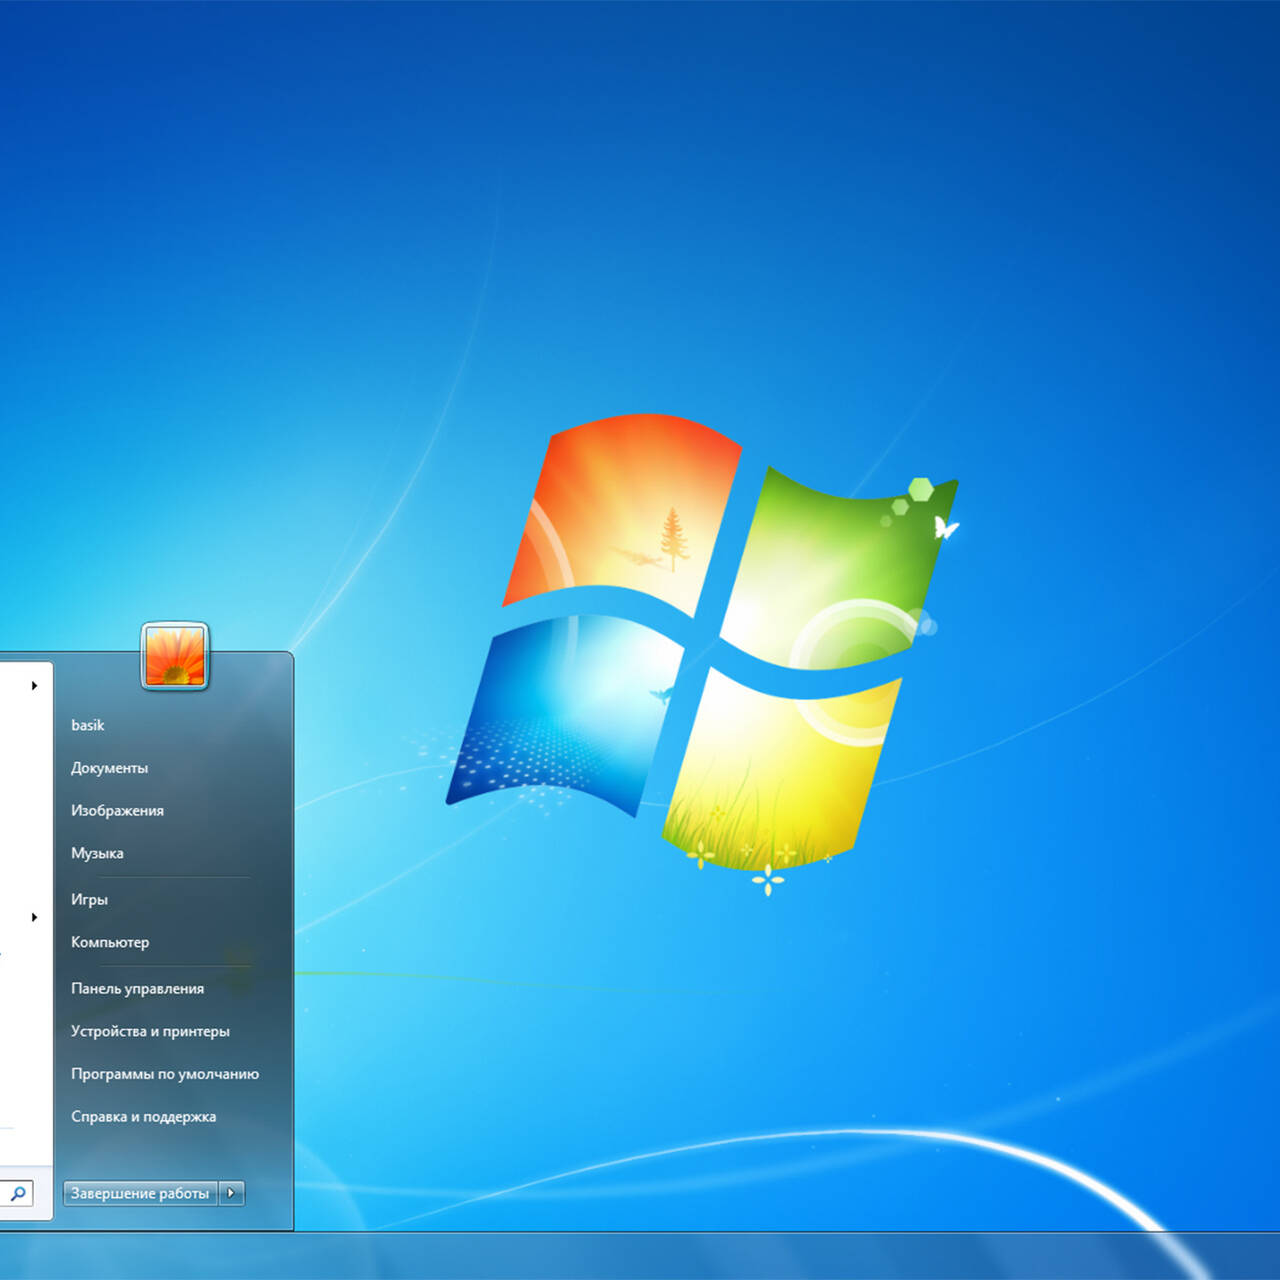Open the basik personal folder

pyautogui.click(x=88, y=725)
